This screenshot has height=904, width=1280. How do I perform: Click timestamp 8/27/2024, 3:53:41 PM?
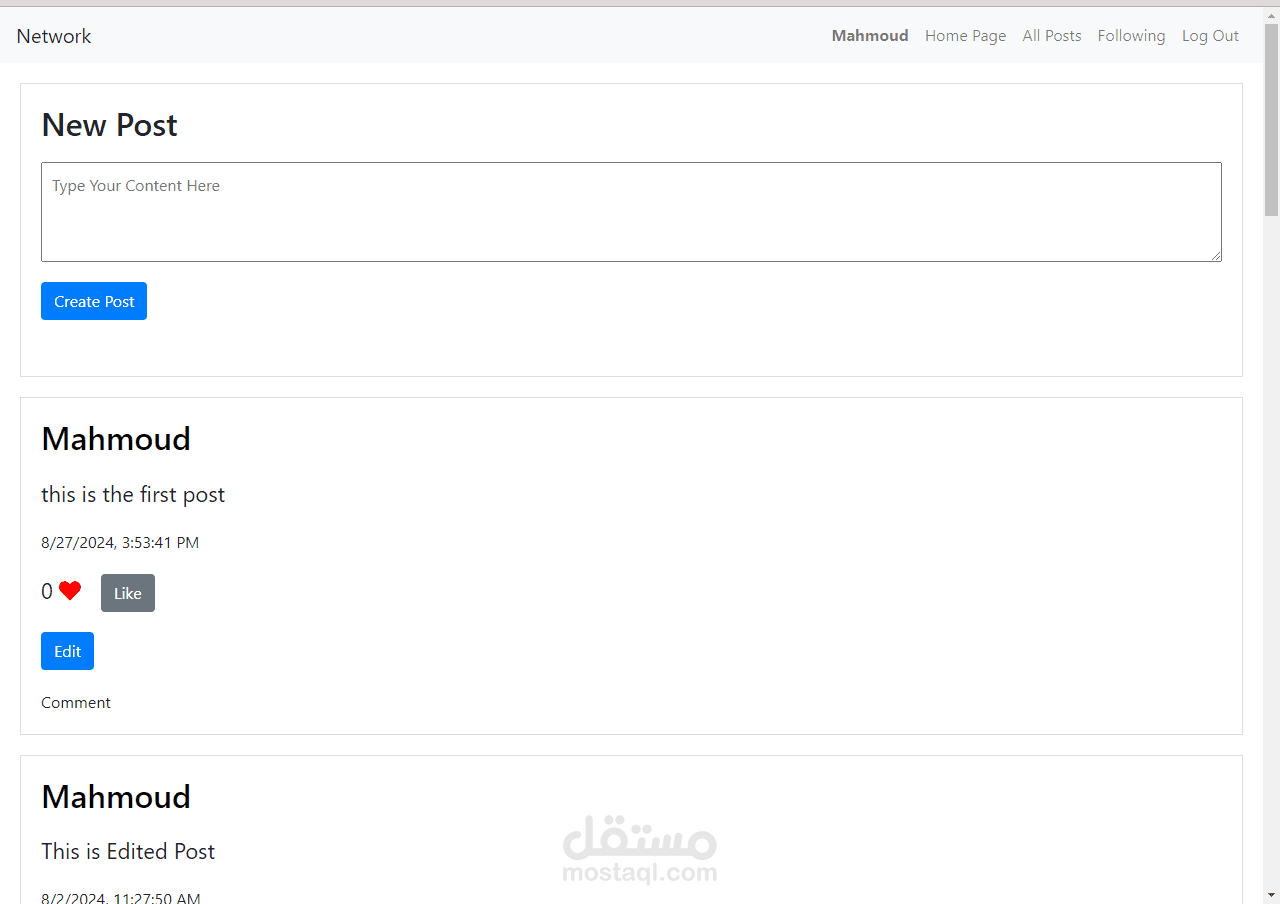(x=120, y=543)
